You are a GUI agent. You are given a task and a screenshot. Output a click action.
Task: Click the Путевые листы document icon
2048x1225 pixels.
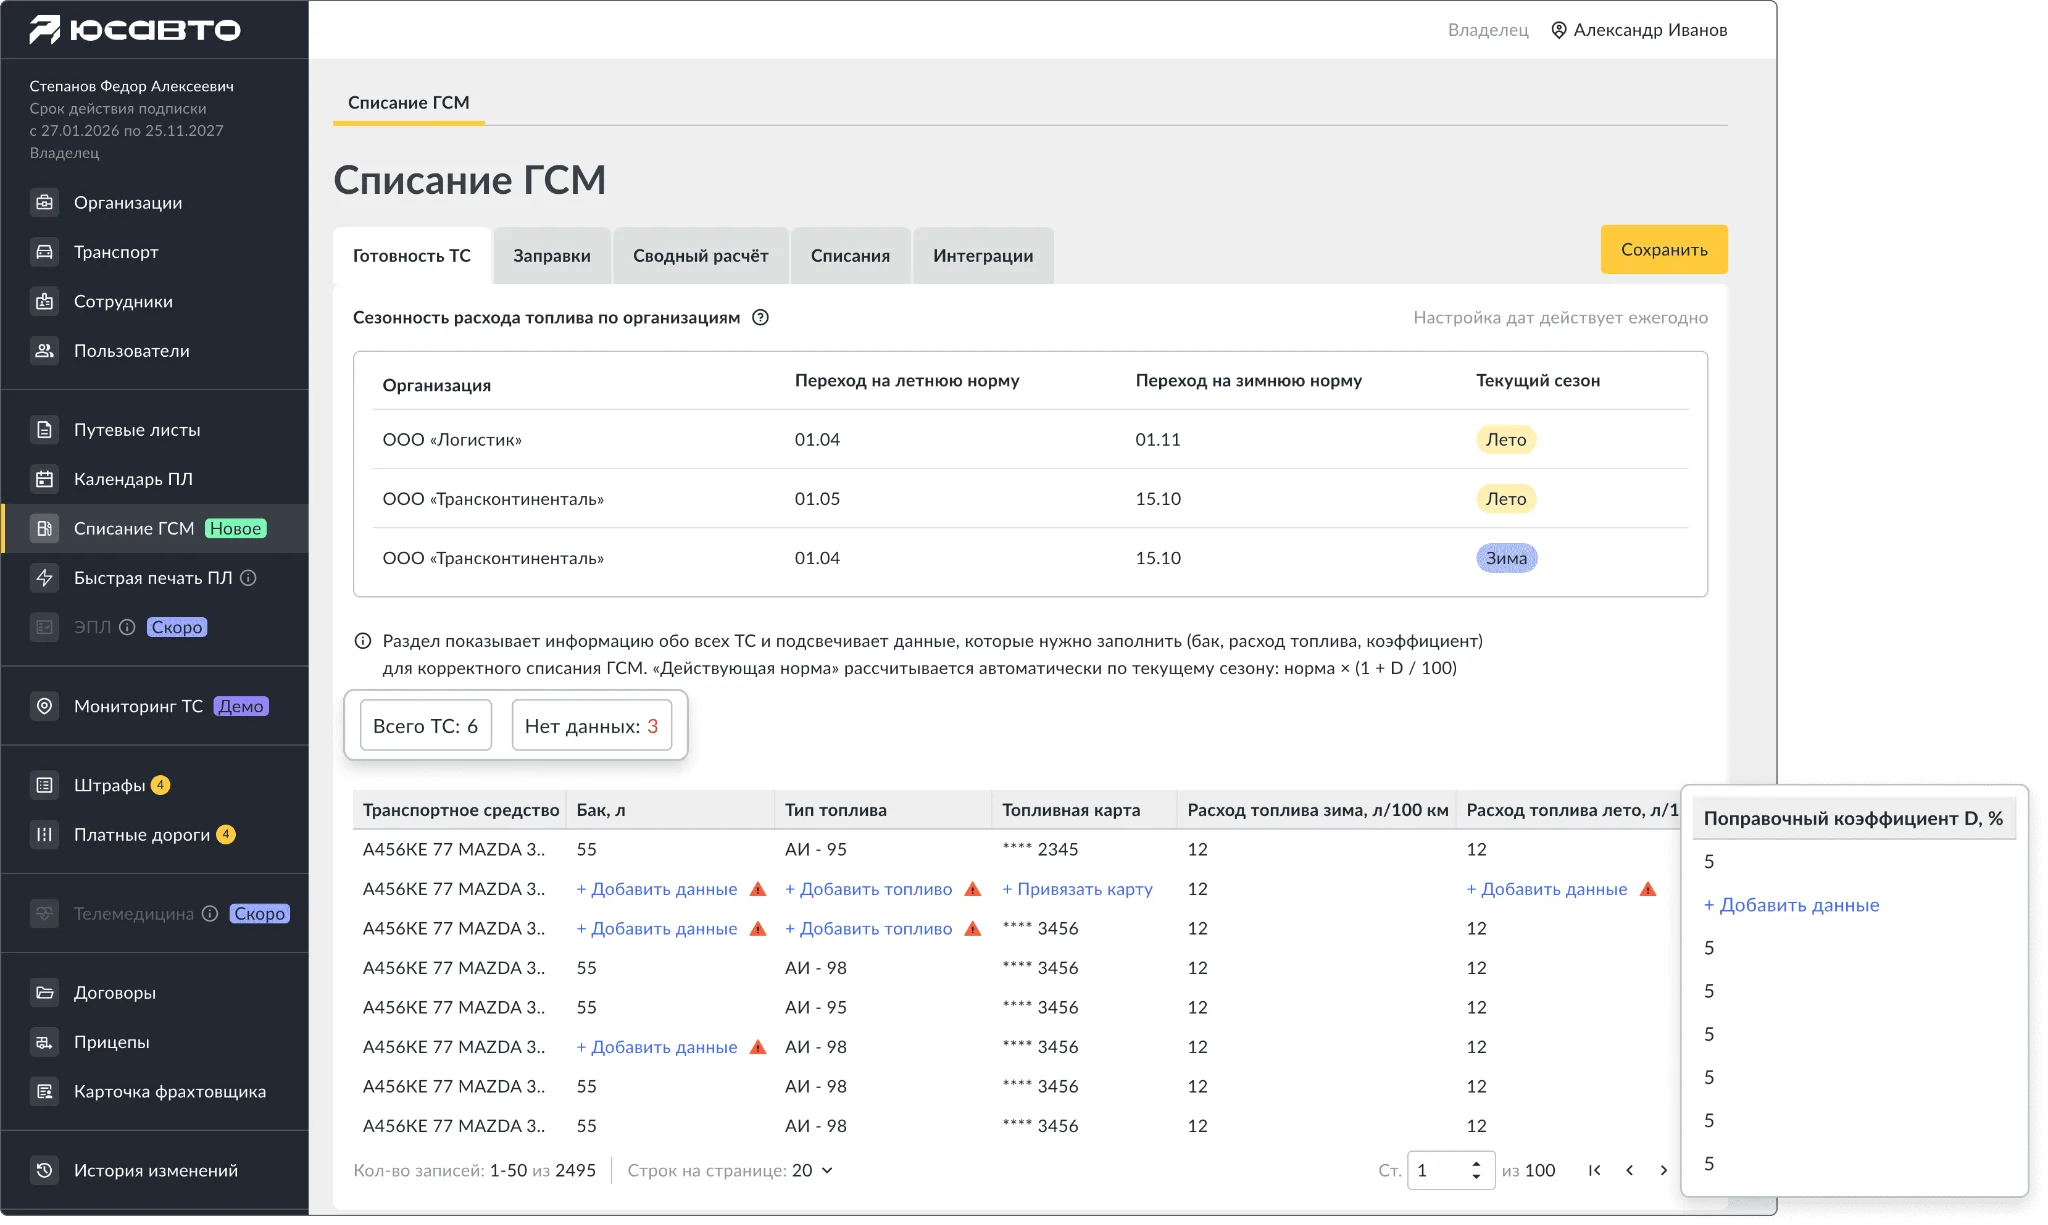point(44,430)
